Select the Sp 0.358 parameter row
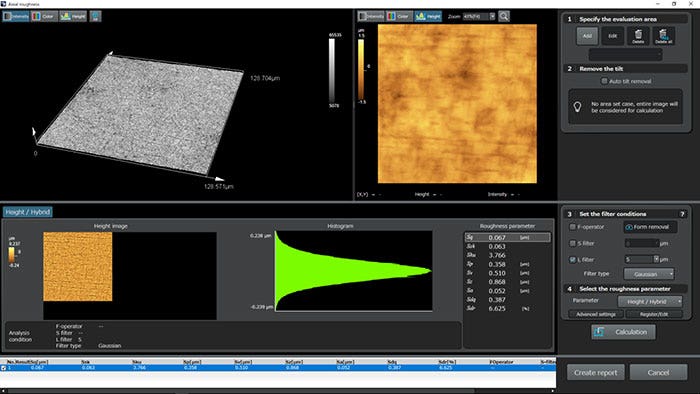This screenshot has height=394, width=700. (x=507, y=264)
